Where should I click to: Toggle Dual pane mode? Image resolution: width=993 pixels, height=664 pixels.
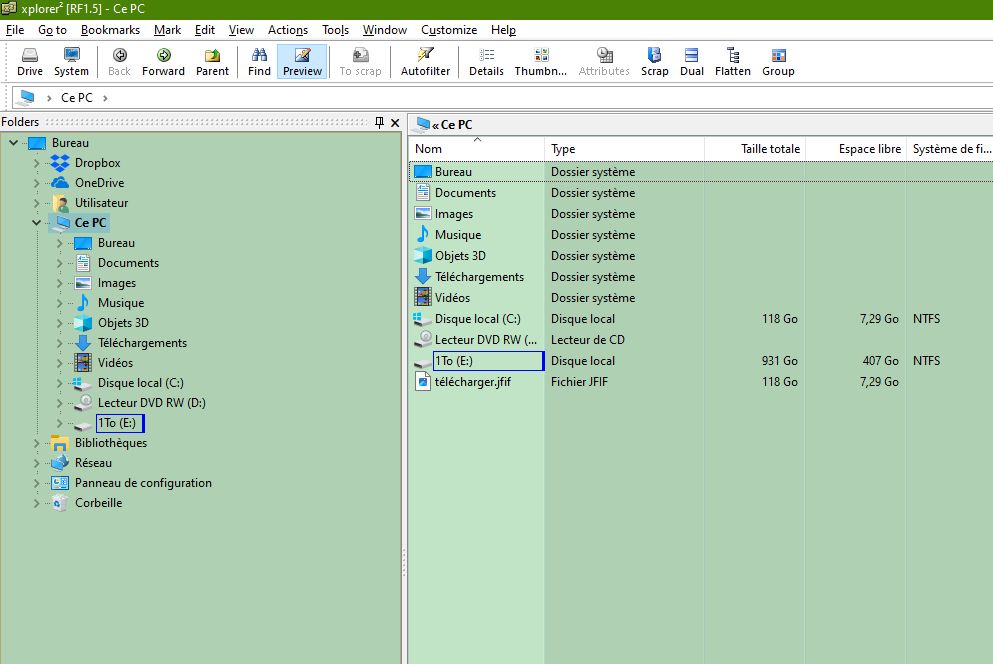point(692,61)
